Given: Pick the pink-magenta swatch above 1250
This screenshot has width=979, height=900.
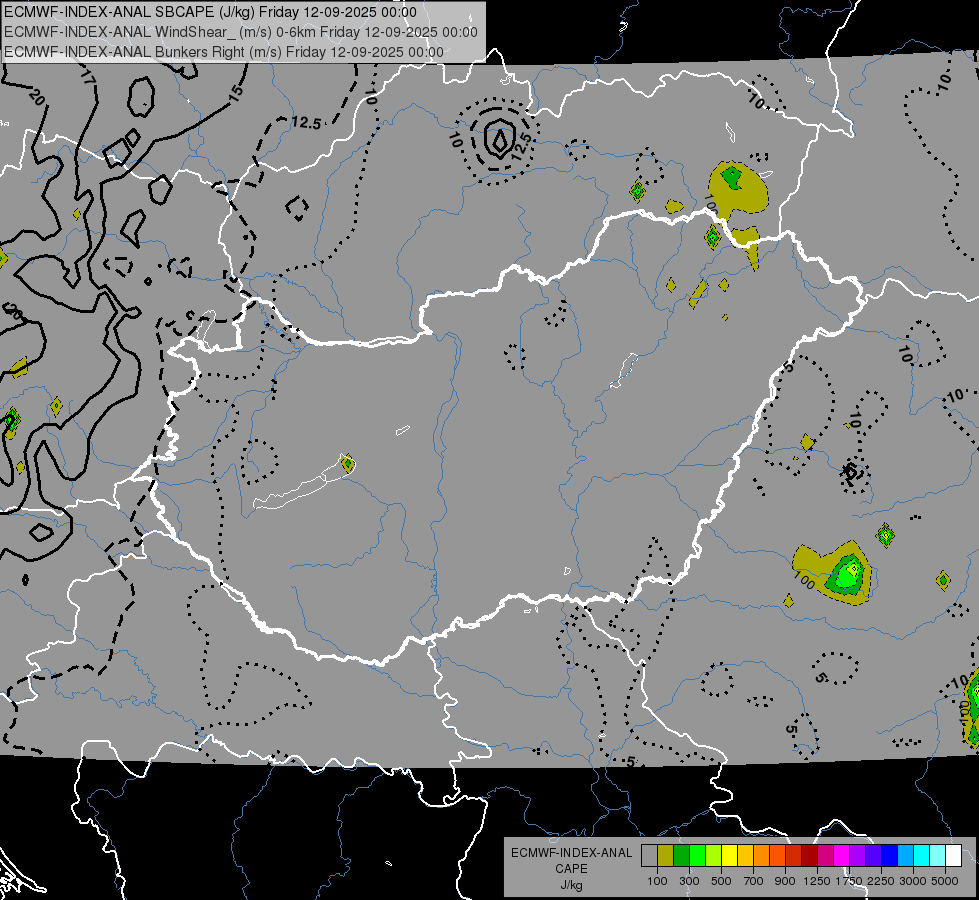Looking at the screenshot, I should coord(825,855).
